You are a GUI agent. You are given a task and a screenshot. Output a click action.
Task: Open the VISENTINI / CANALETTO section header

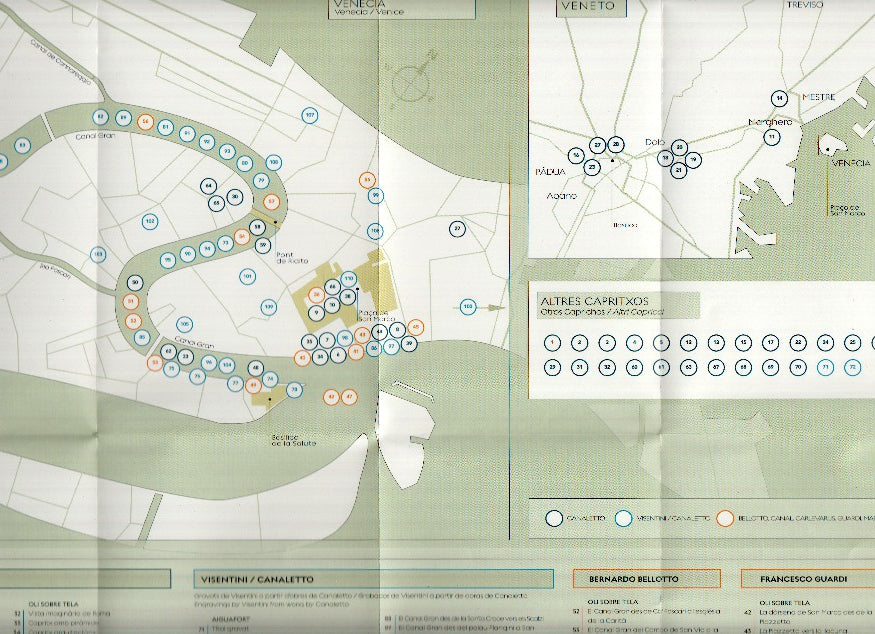[373, 579]
